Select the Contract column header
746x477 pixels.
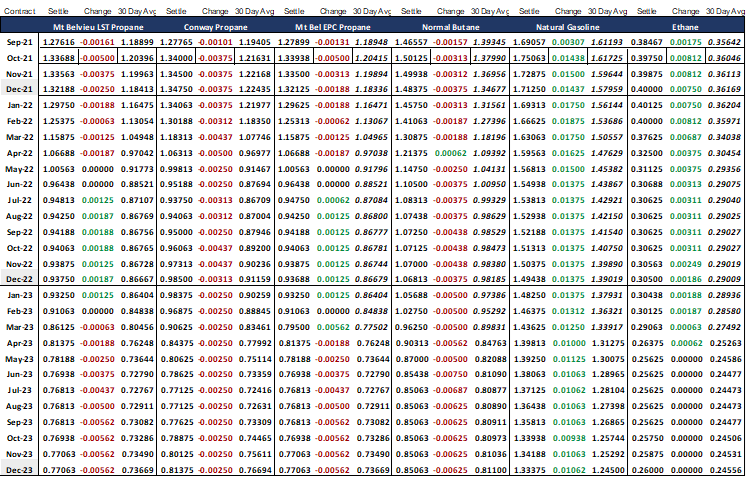[20, 11]
